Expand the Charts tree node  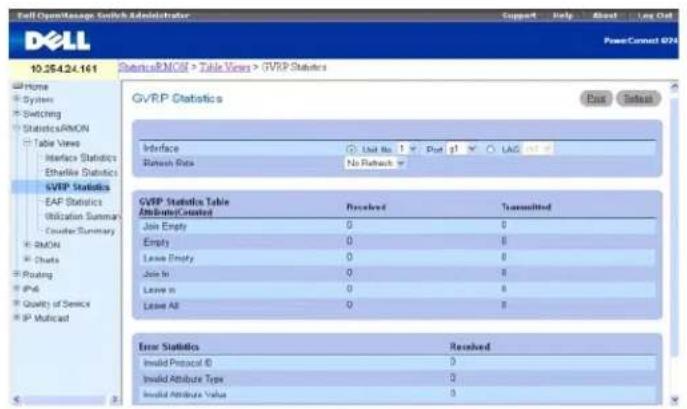click(28, 260)
